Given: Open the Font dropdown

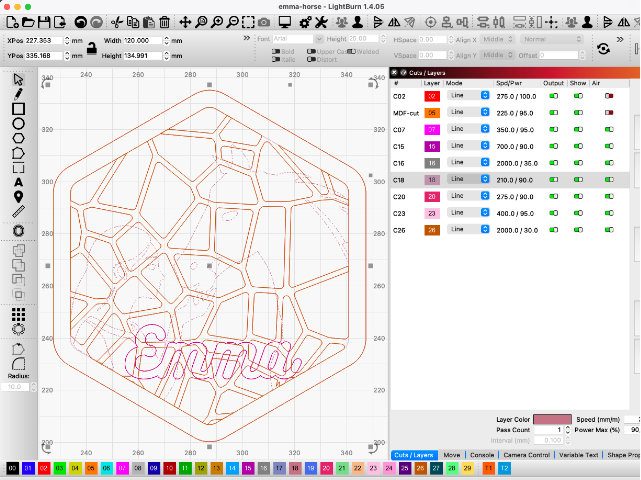Looking at the screenshot, I should (x=298, y=39).
